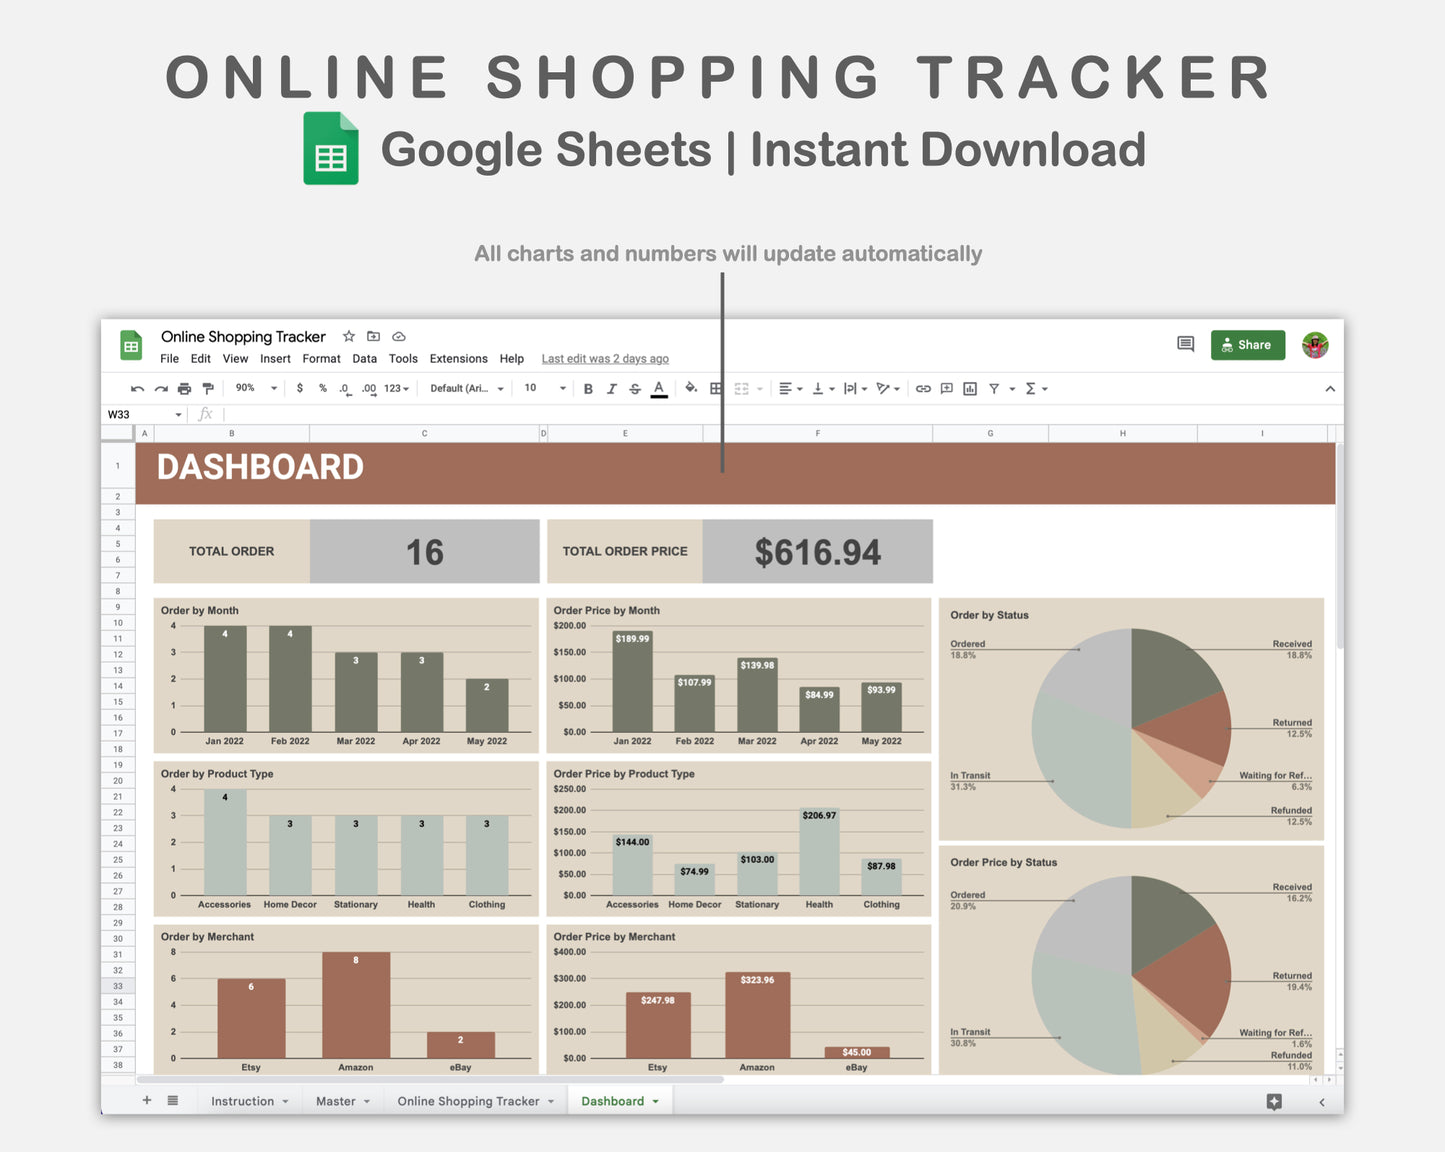Apply strikethrough formatting
Image resolution: width=1445 pixels, height=1152 pixels.
[x=635, y=388]
